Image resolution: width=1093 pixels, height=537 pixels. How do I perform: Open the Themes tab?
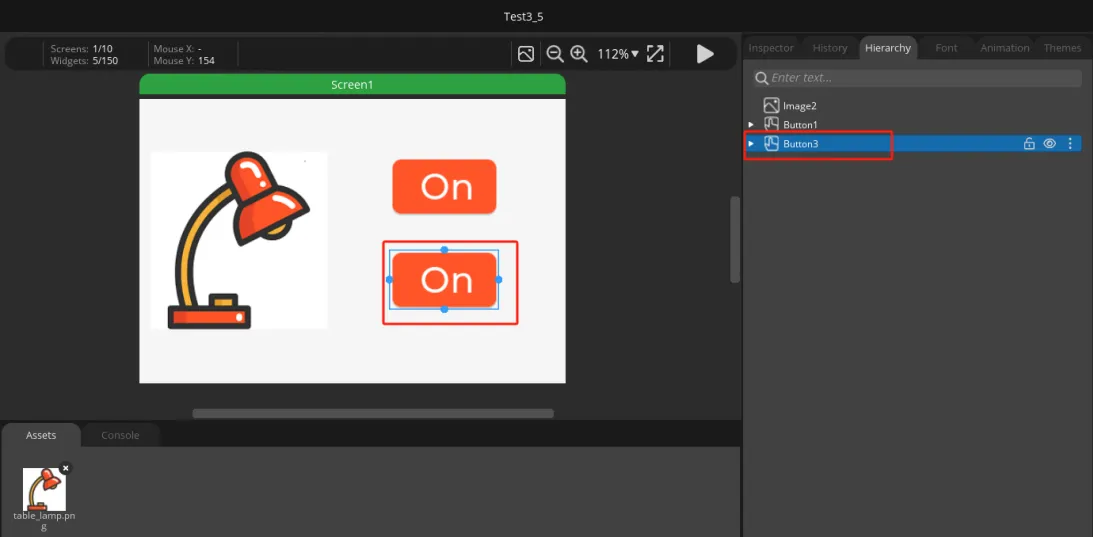pos(1063,48)
